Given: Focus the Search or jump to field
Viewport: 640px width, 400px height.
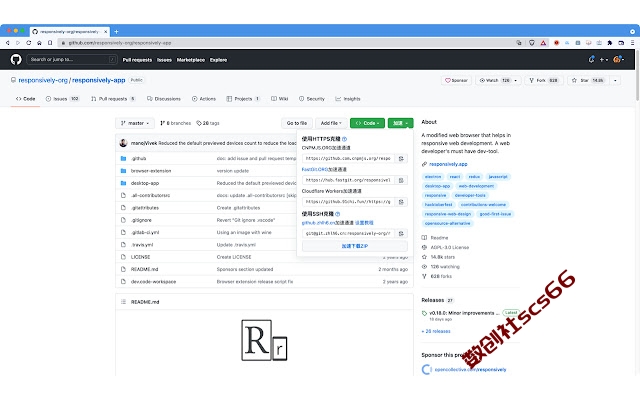Looking at the screenshot, I should (72, 60).
